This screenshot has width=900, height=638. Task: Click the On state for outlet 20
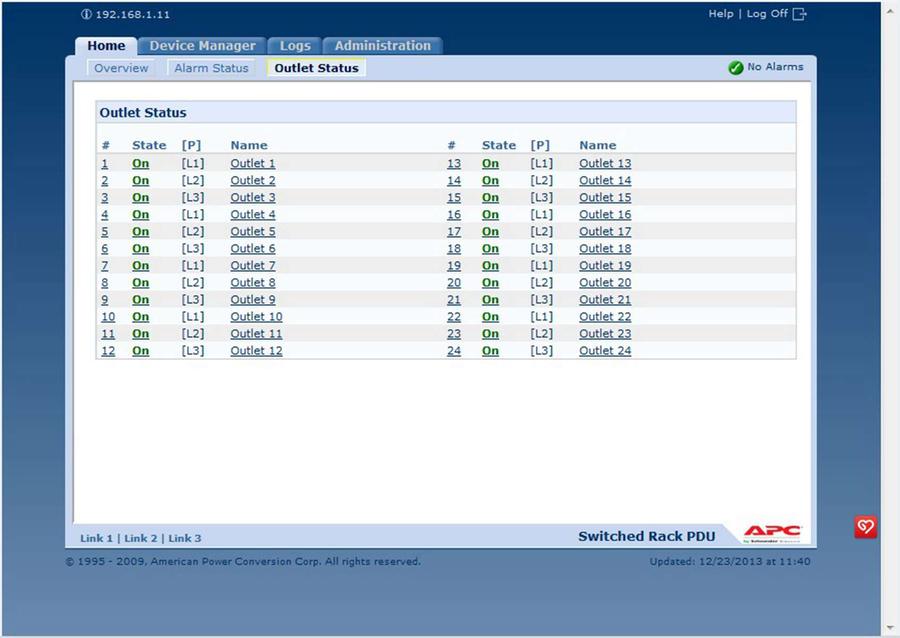click(x=490, y=282)
